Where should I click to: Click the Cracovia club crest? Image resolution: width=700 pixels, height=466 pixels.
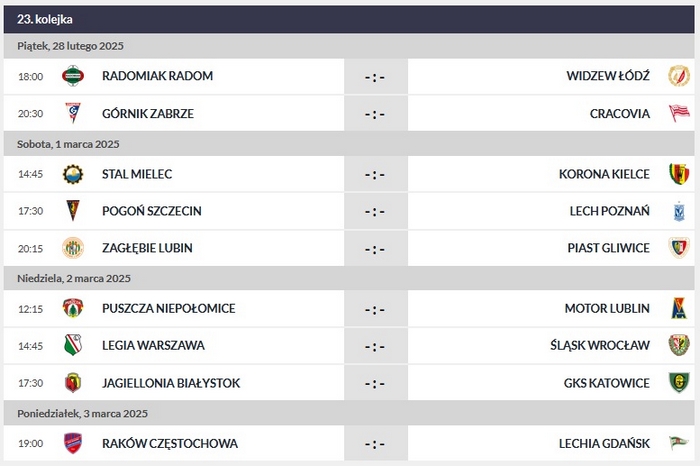(679, 113)
